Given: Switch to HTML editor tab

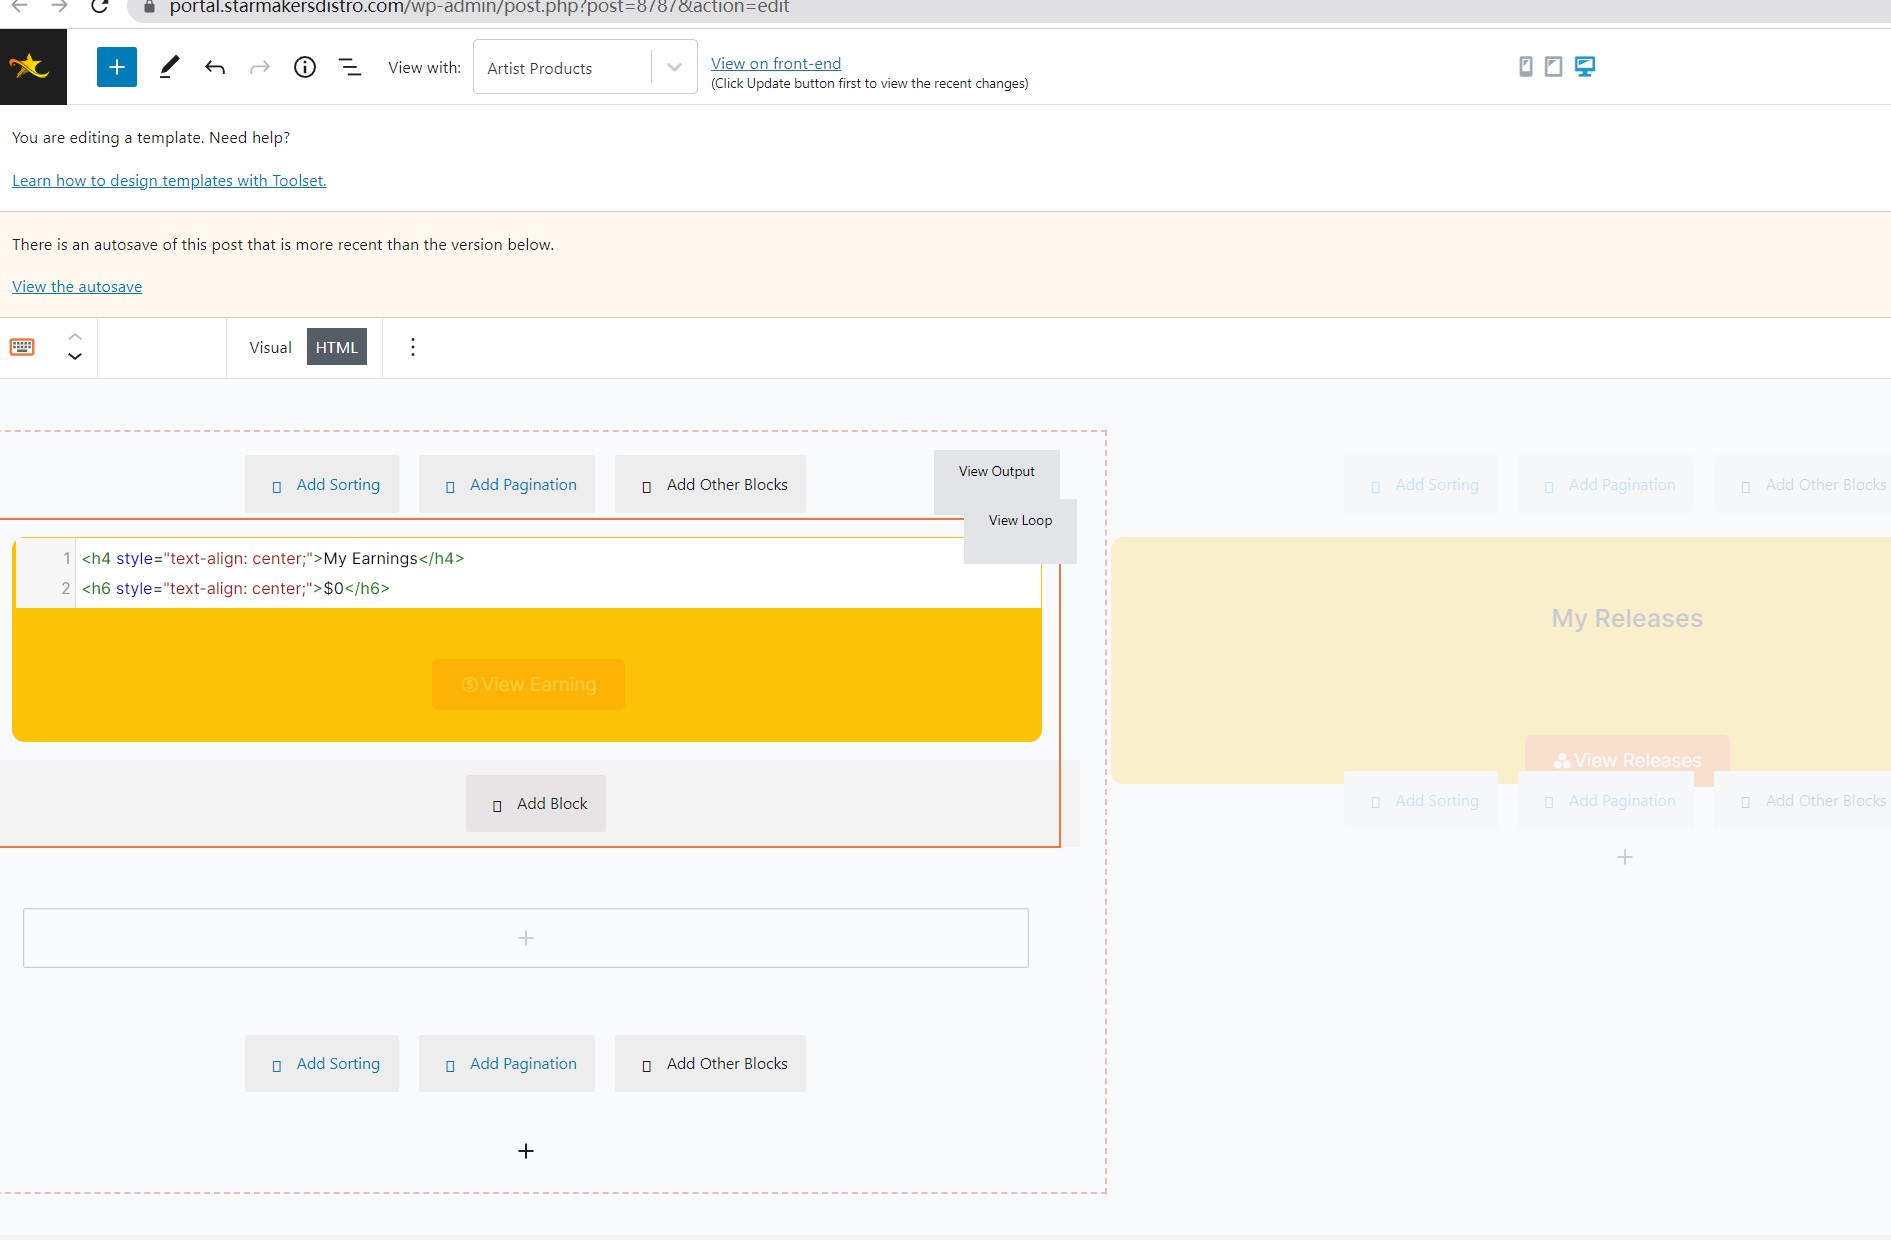Looking at the screenshot, I should [337, 347].
